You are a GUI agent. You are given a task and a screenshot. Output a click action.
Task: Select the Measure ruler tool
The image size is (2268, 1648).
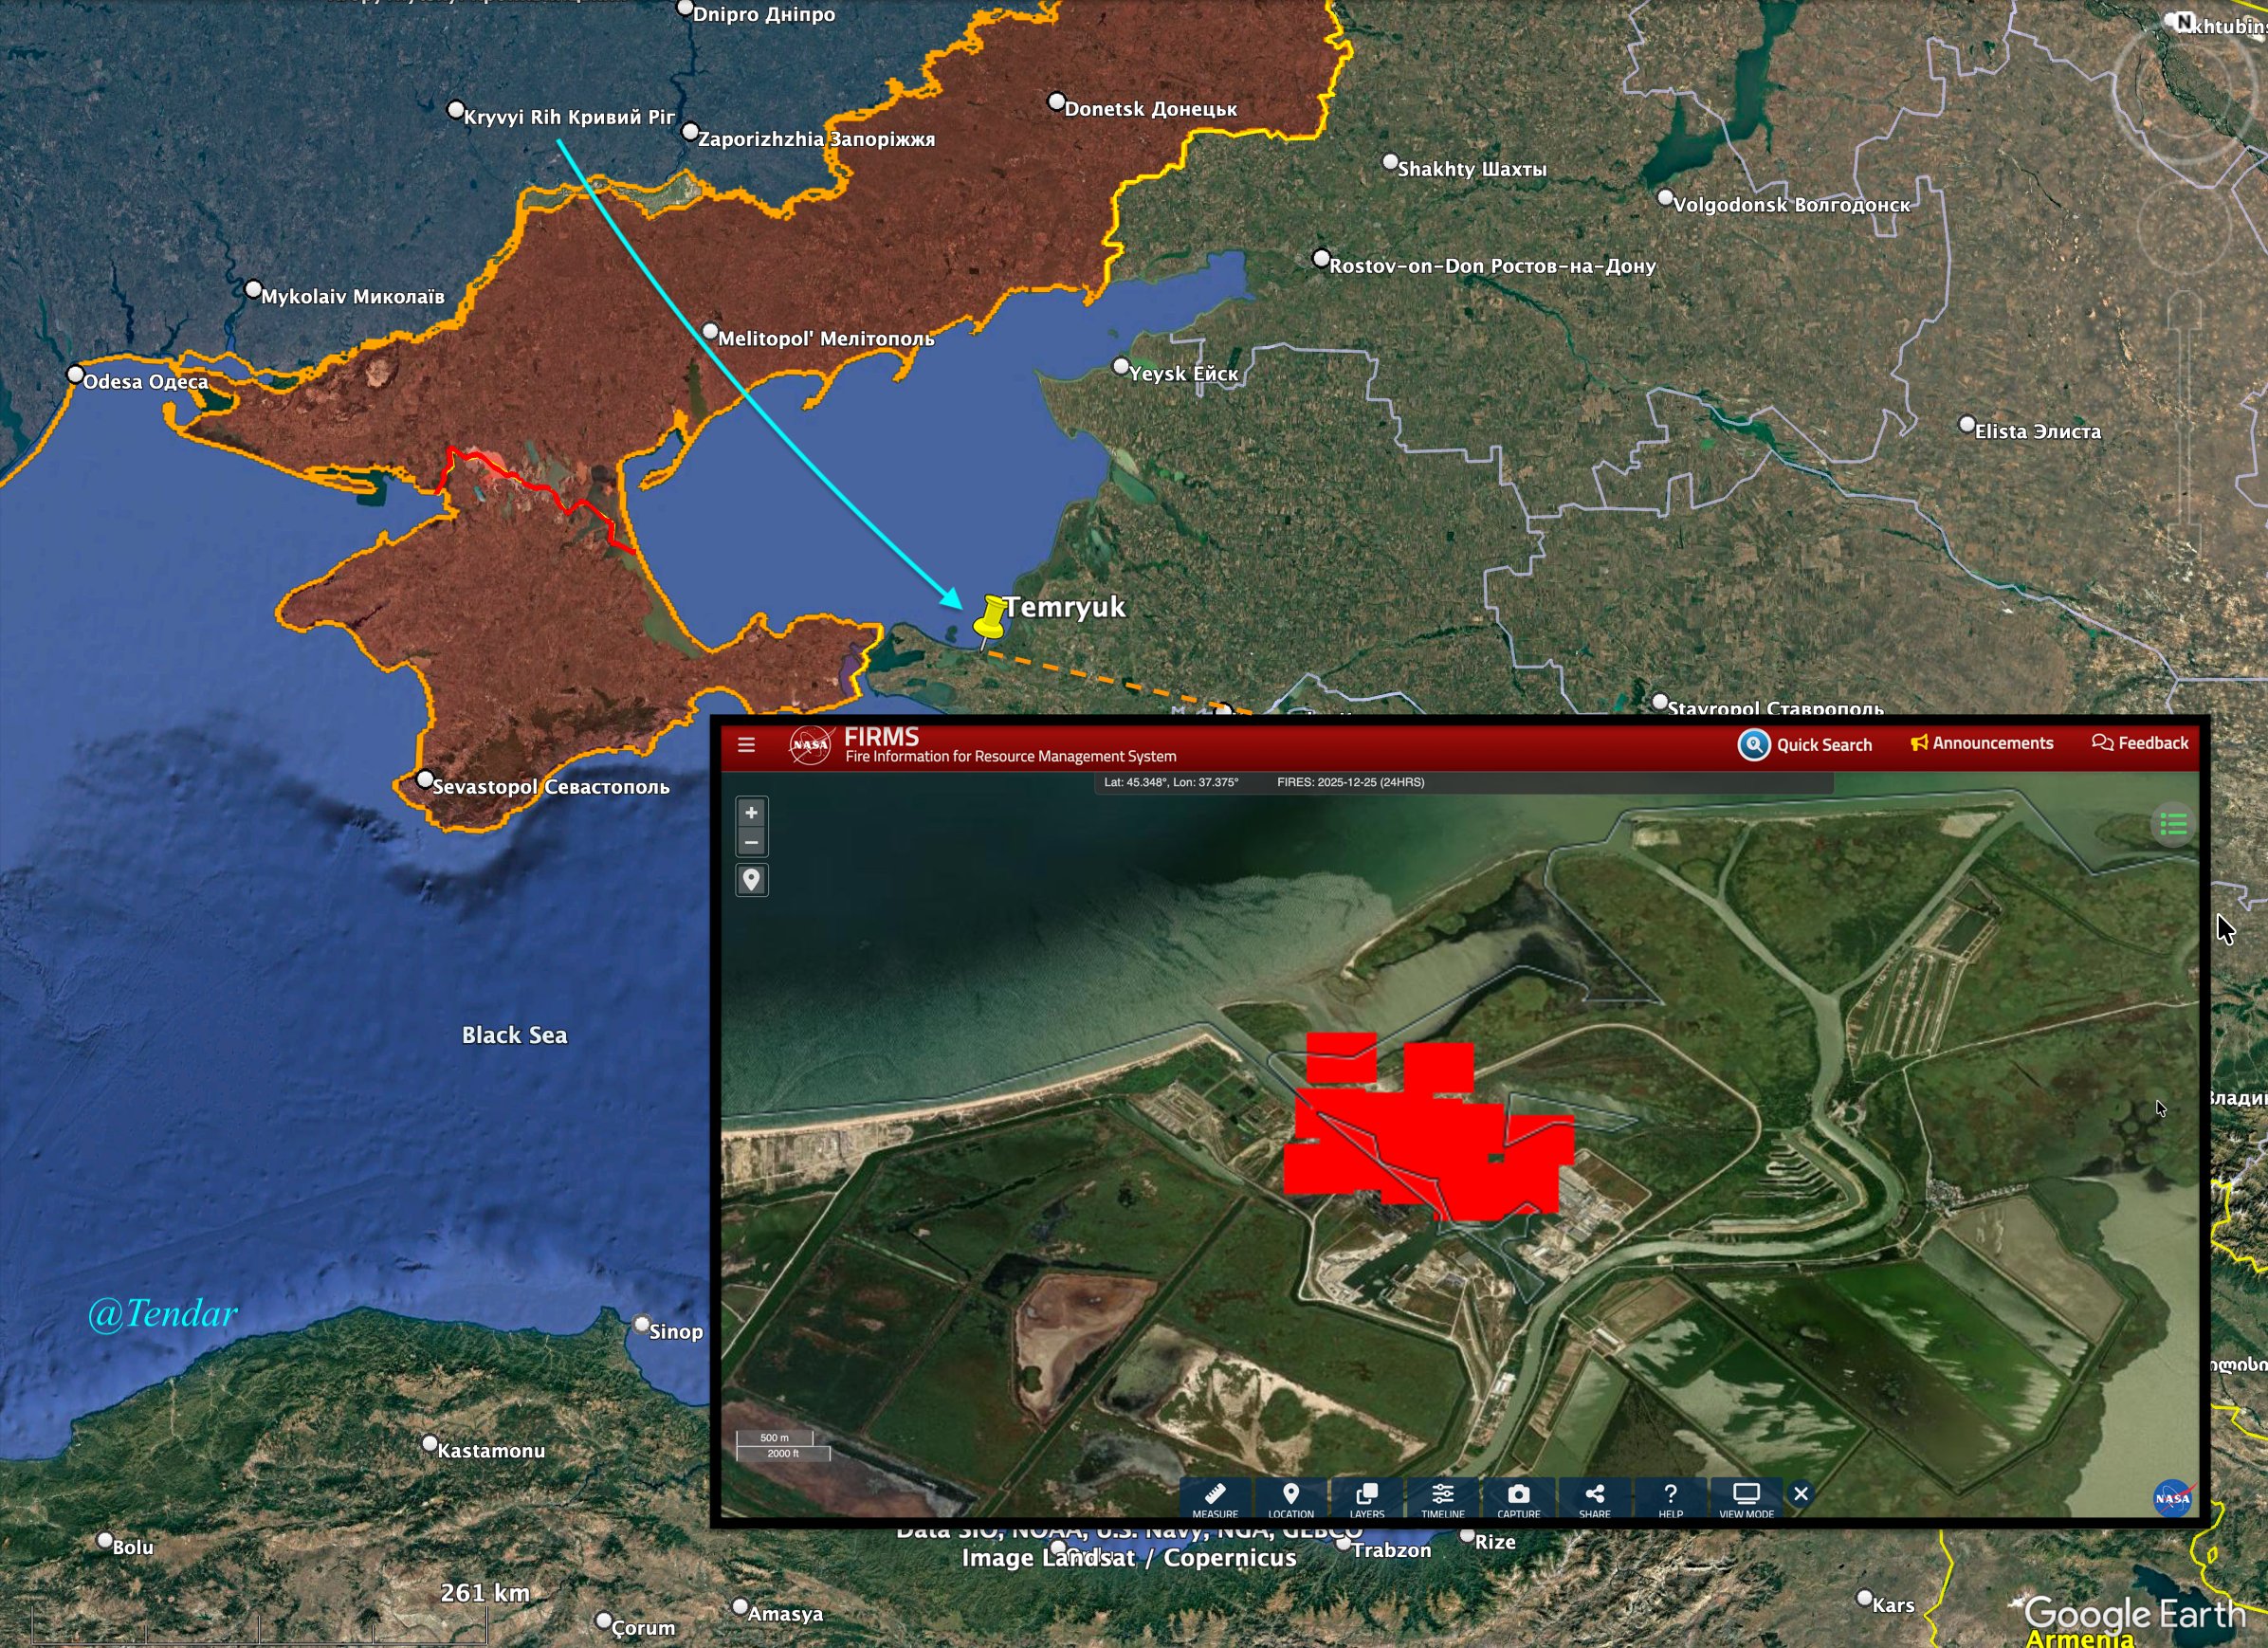coord(1215,1498)
